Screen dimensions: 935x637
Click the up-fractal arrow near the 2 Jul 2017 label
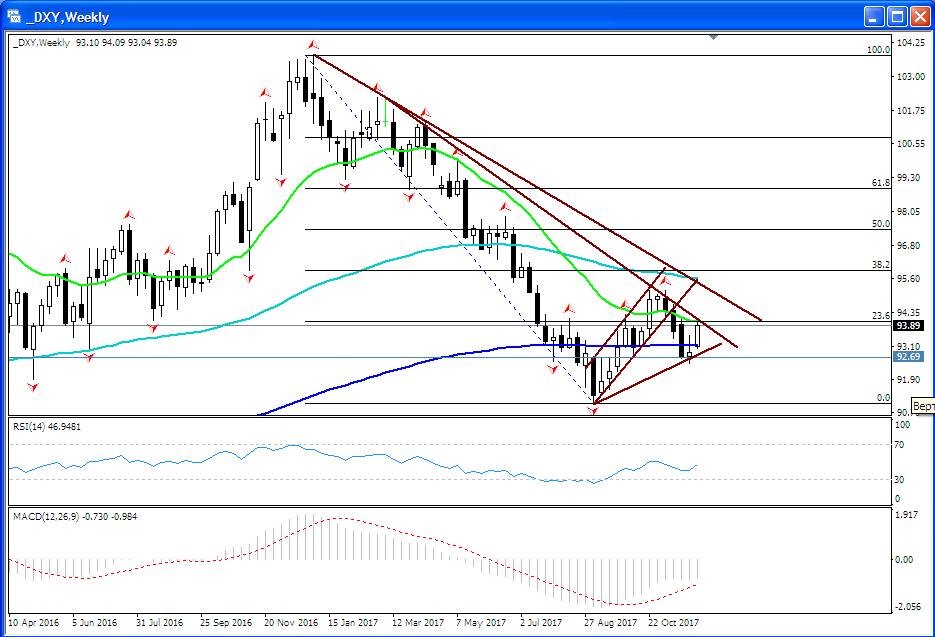568,309
